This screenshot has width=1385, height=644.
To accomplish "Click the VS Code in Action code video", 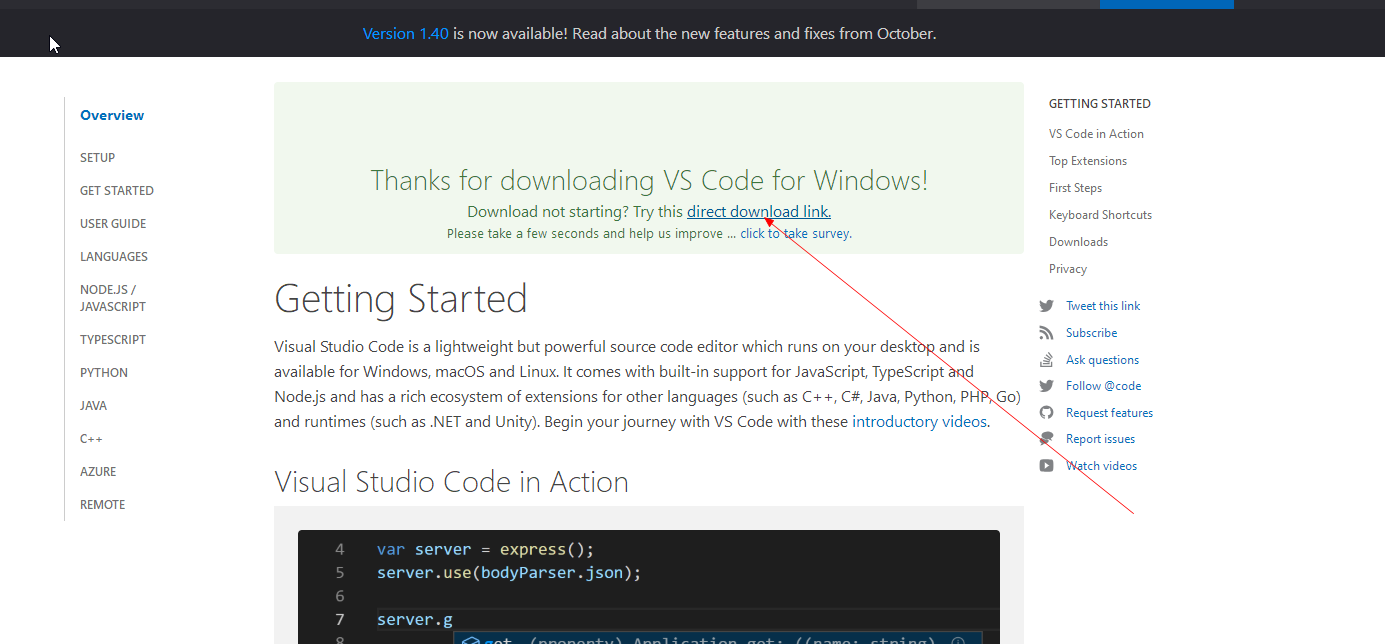I will point(648,580).
